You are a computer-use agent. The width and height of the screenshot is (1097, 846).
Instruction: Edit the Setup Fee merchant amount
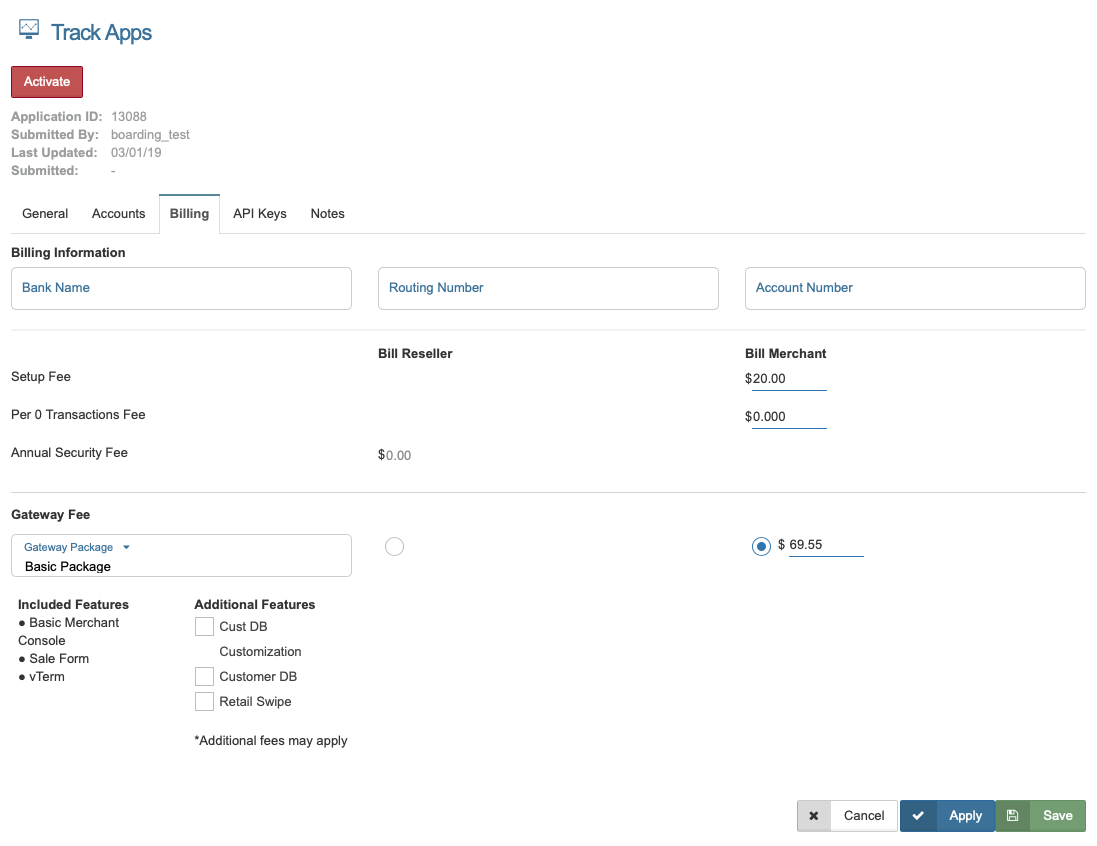[x=788, y=379]
